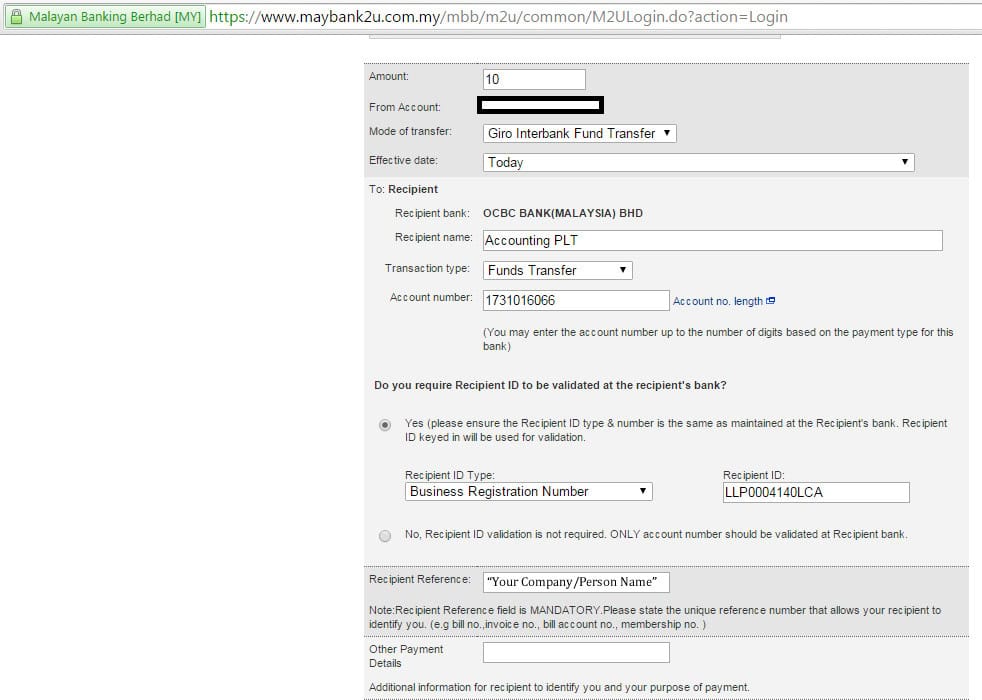This screenshot has height=700, width=982.
Task: Open the Account no. length link
Action: pos(718,301)
